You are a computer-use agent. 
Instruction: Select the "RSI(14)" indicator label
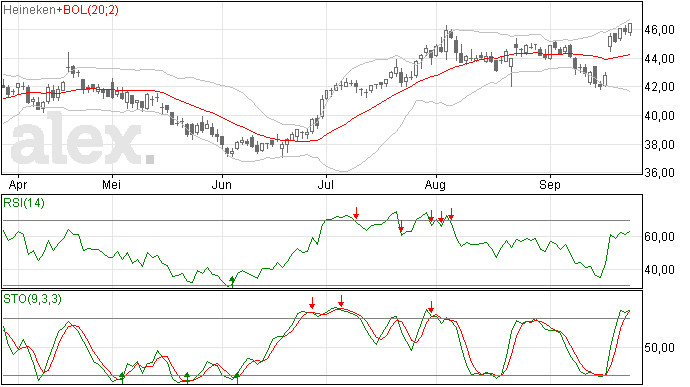click(24, 203)
